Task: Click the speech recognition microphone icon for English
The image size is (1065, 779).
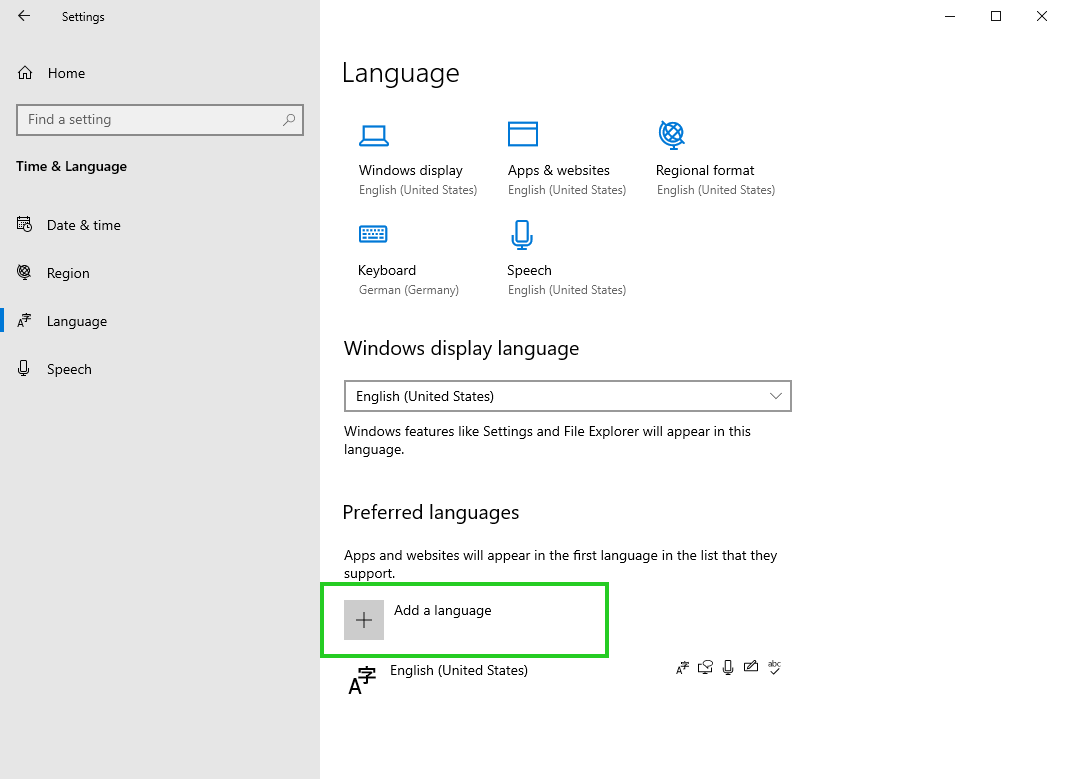Action: tap(728, 667)
